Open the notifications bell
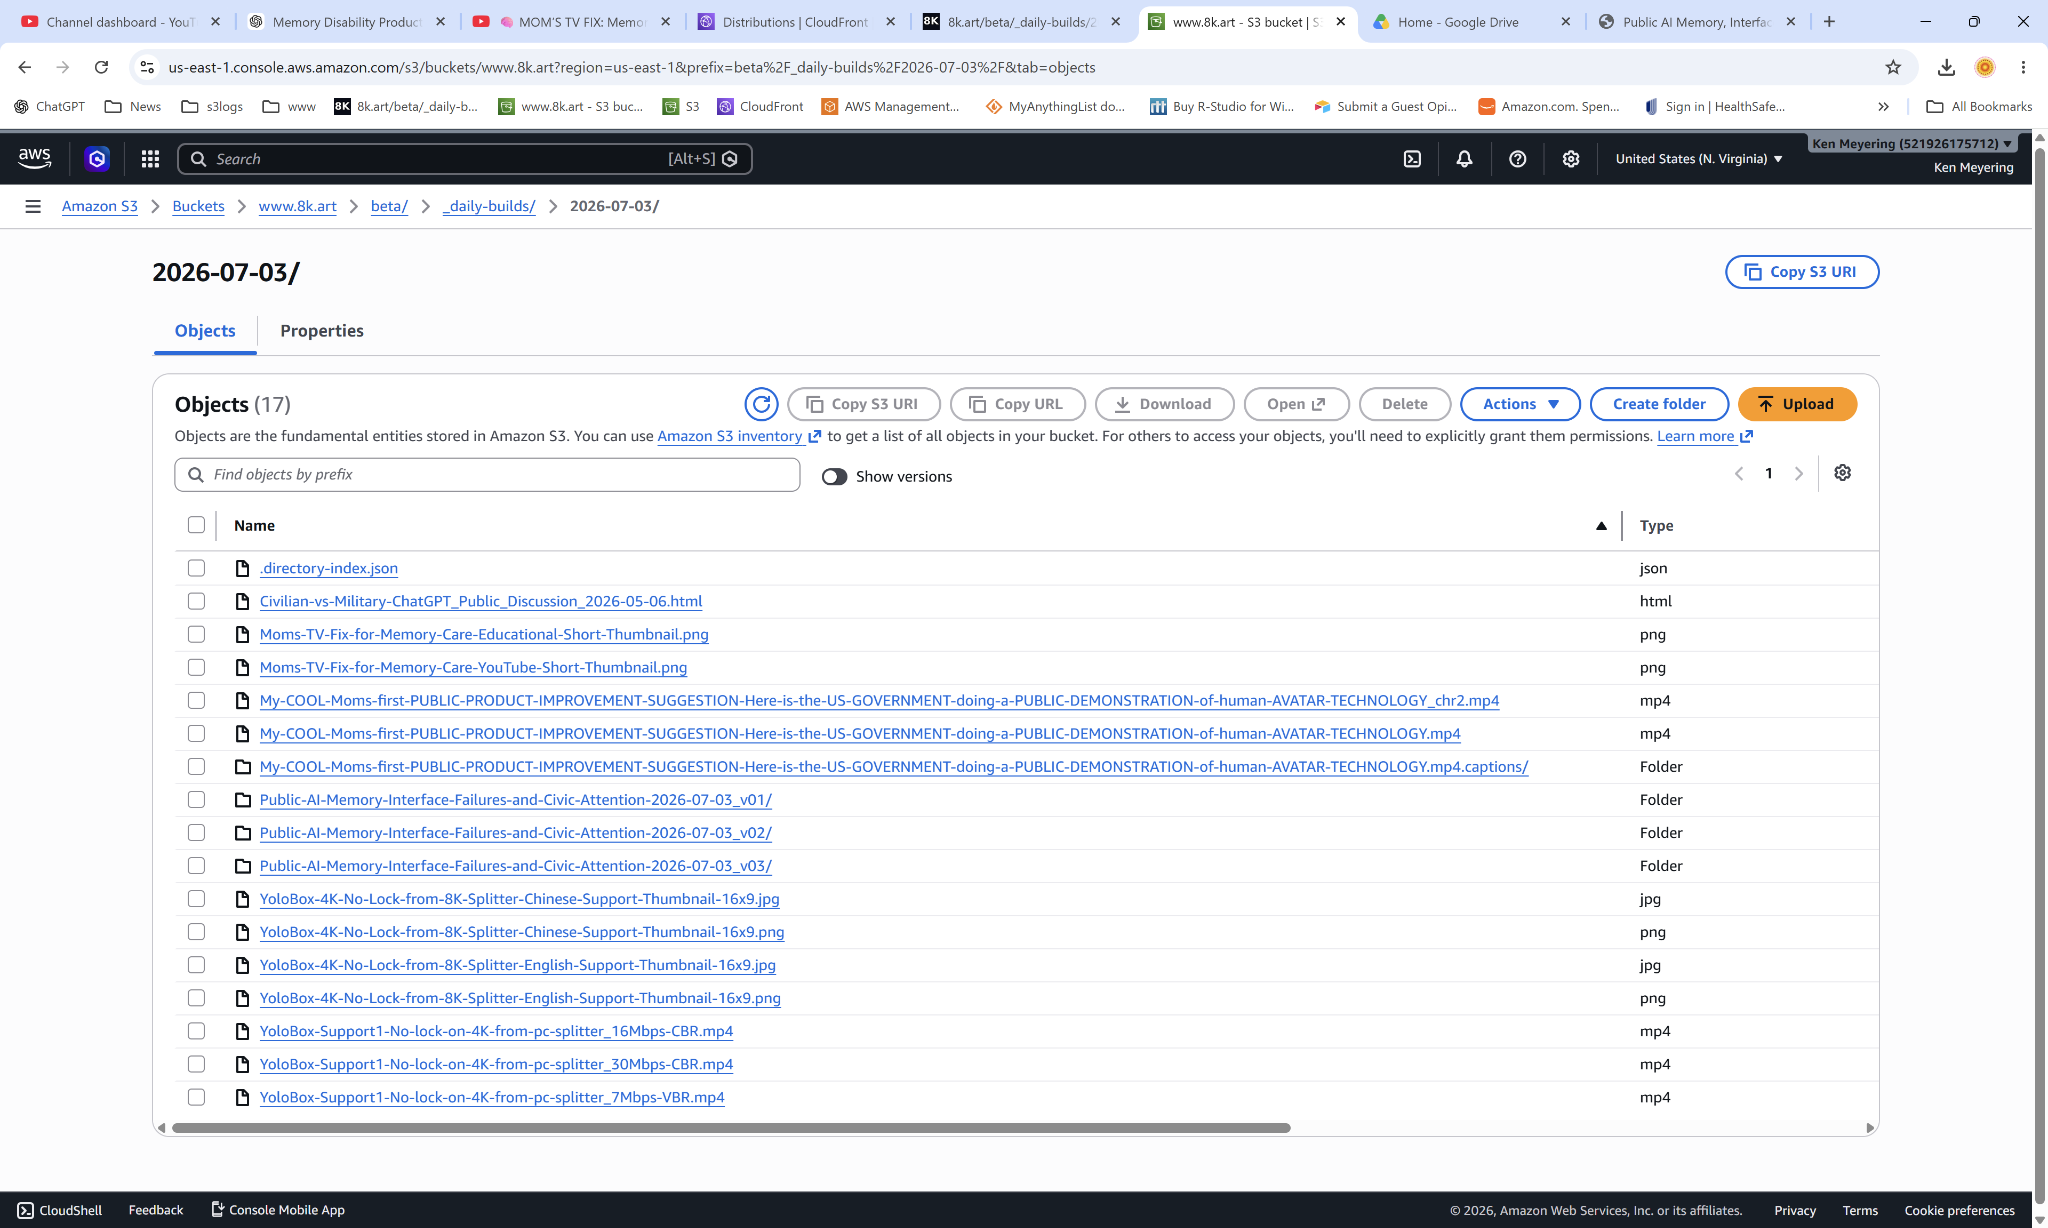Image resolution: width=2048 pixels, height=1228 pixels. tap(1464, 158)
